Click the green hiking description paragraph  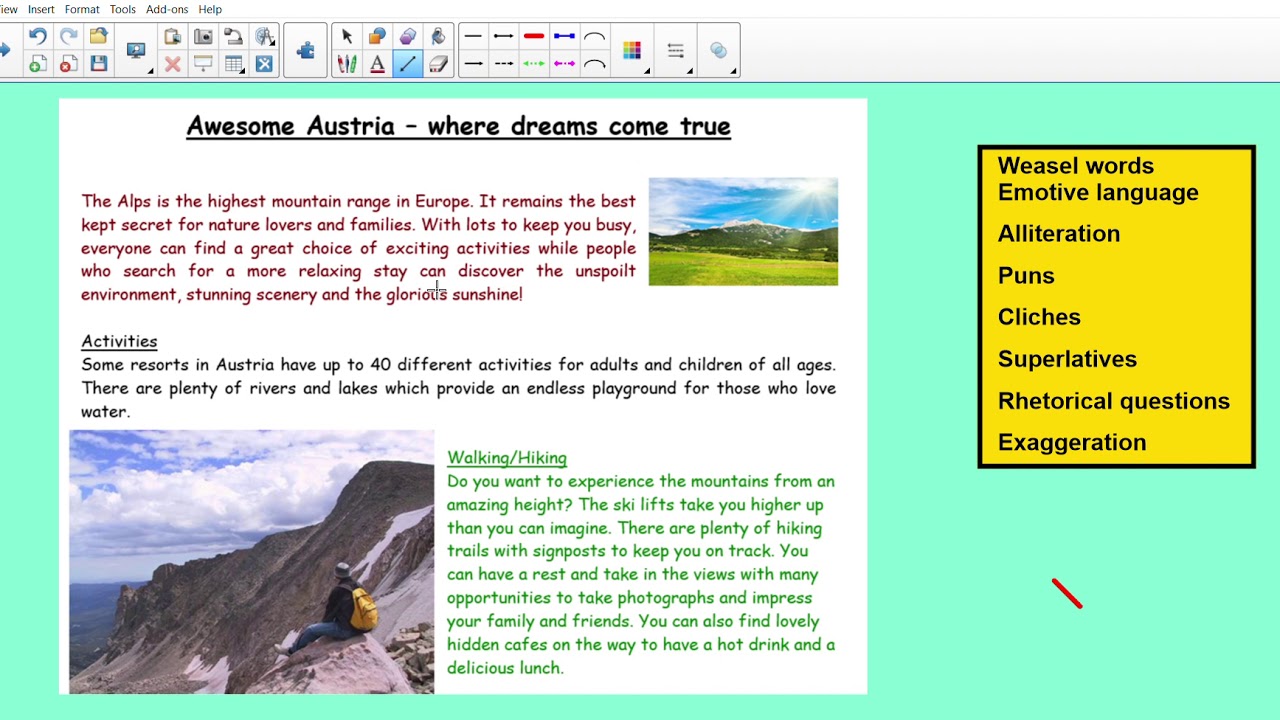[x=641, y=574]
